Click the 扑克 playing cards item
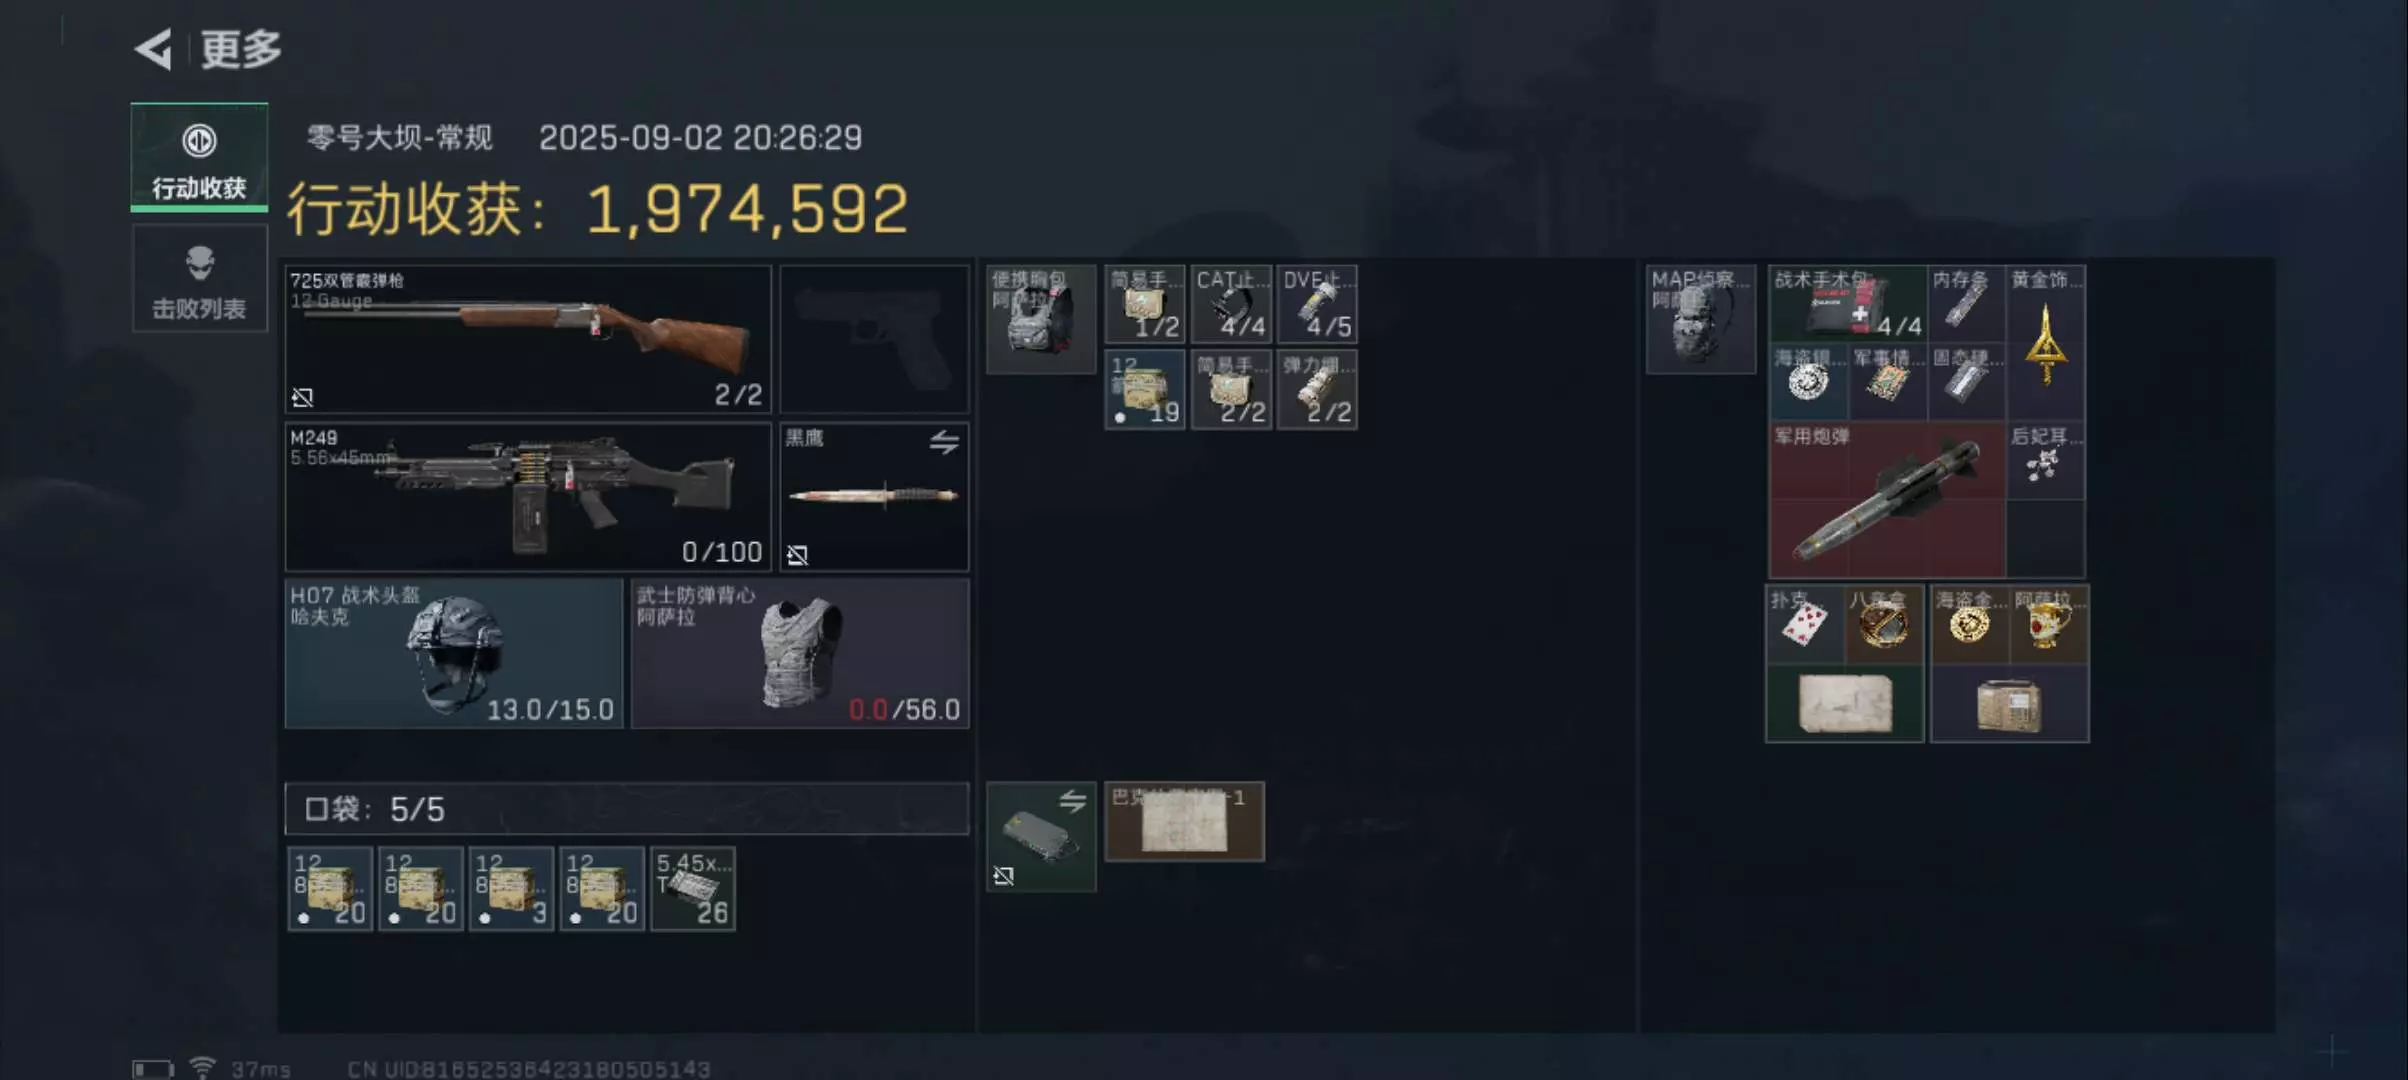2408x1080 pixels. (1805, 625)
